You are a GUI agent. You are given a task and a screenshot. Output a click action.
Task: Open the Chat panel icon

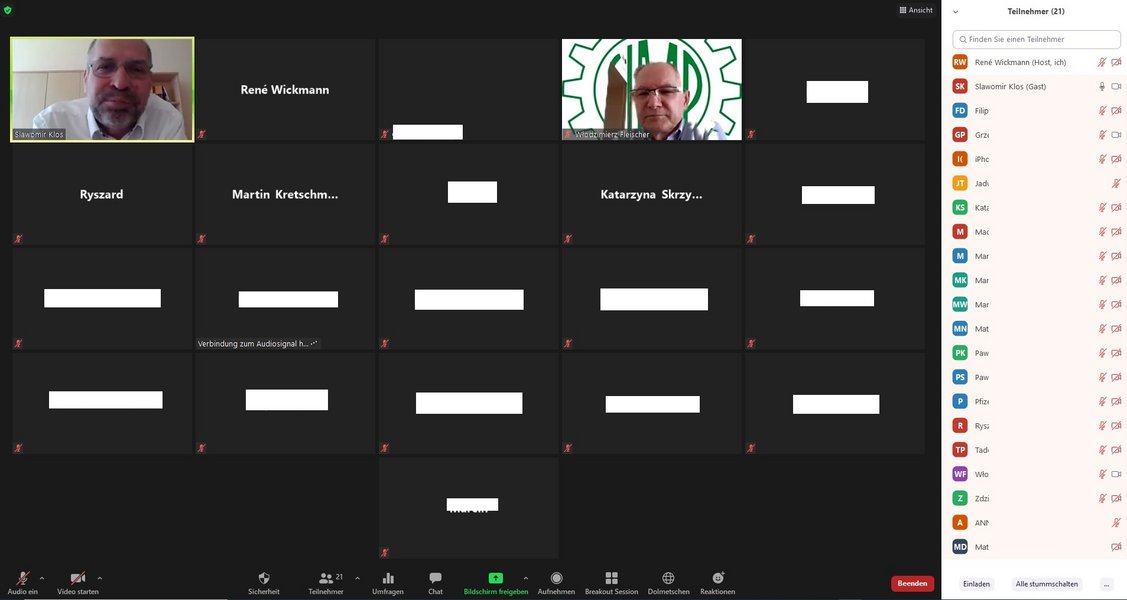pos(435,578)
